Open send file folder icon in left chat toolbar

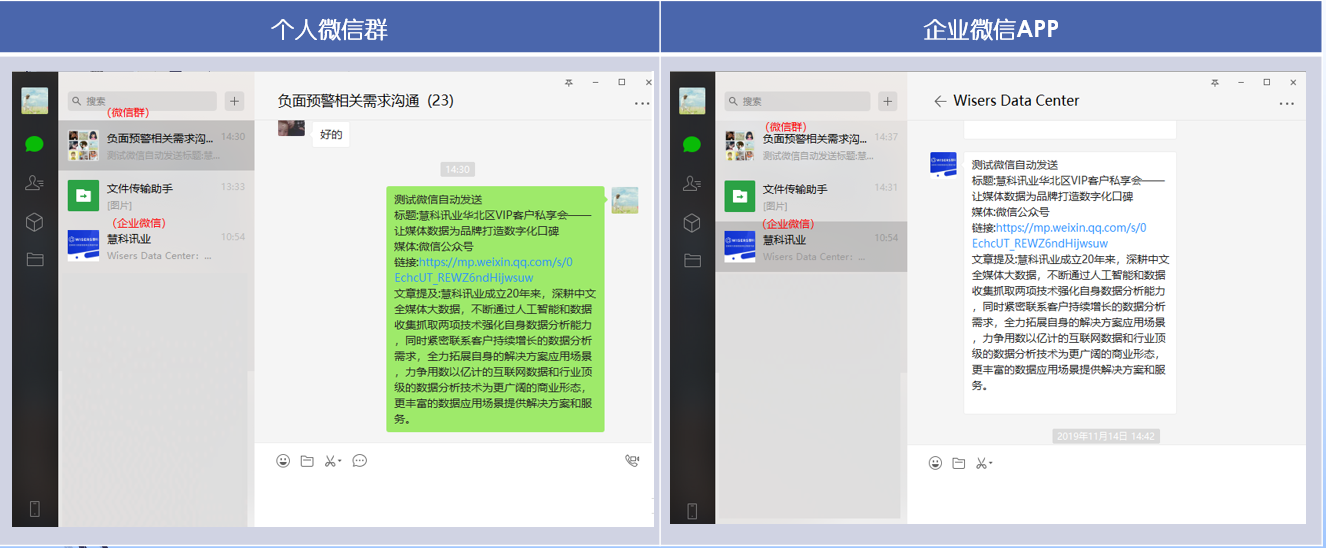tap(307, 461)
